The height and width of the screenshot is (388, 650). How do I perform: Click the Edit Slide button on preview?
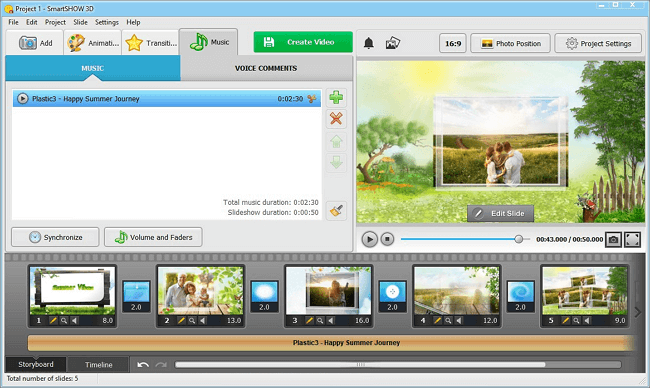pyautogui.click(x=500, y=213)
